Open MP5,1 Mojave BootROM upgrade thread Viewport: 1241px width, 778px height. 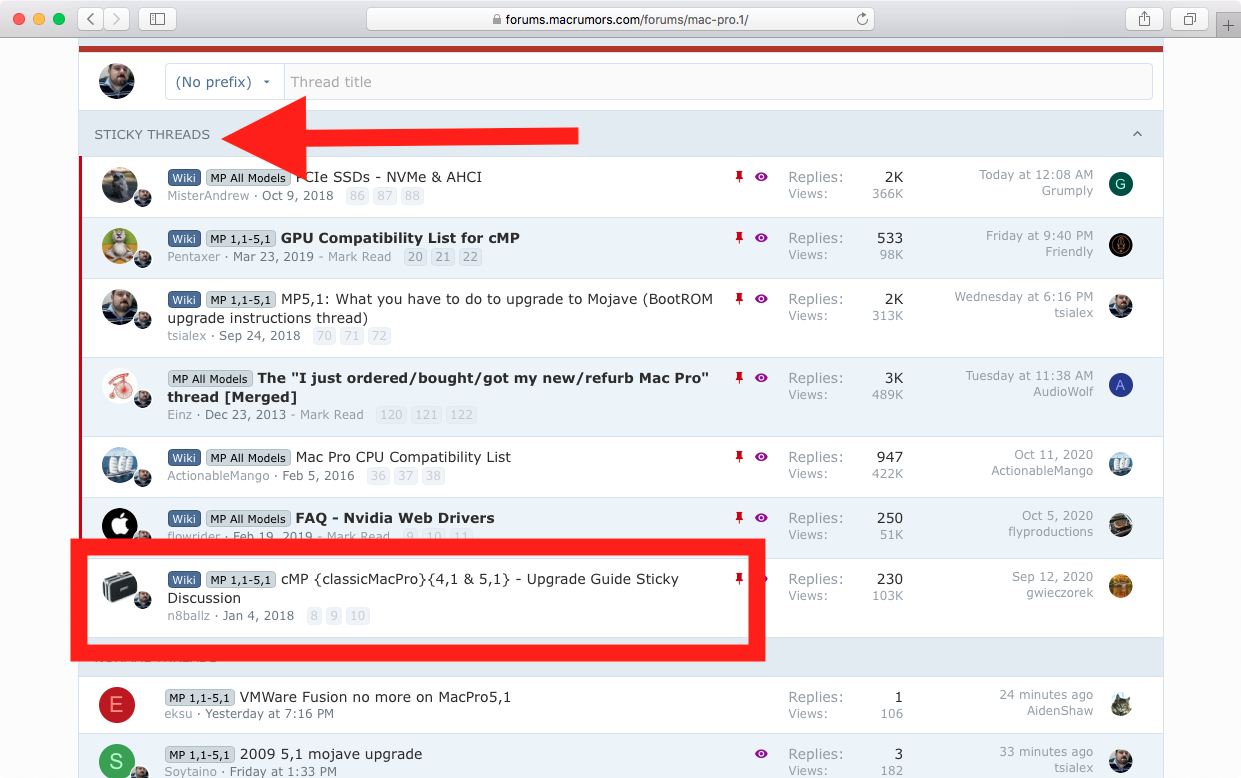440,308
